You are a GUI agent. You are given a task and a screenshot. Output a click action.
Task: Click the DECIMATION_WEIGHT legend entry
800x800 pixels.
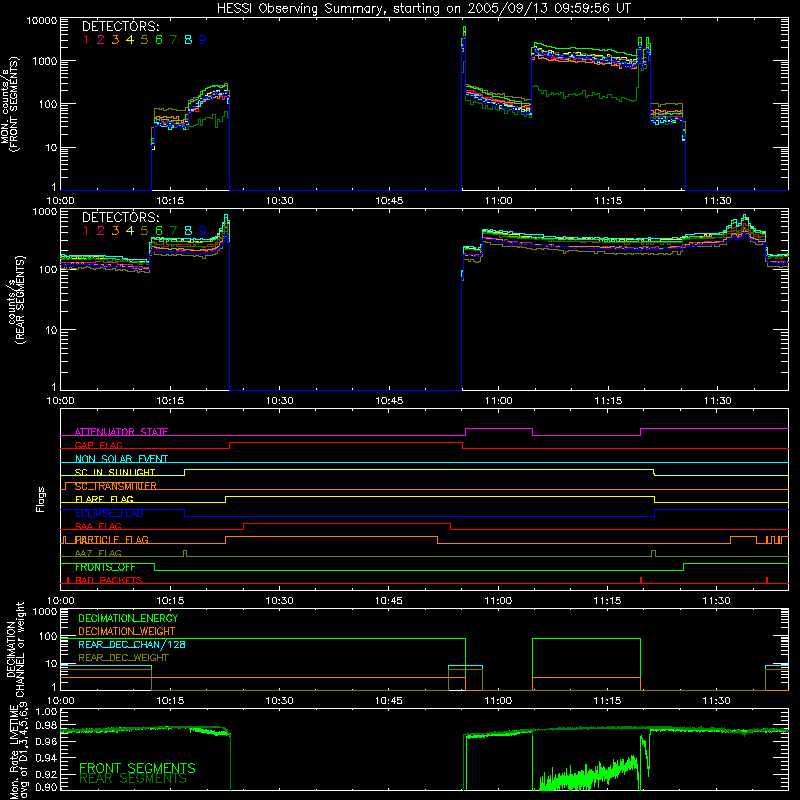(x=127, y=632)
